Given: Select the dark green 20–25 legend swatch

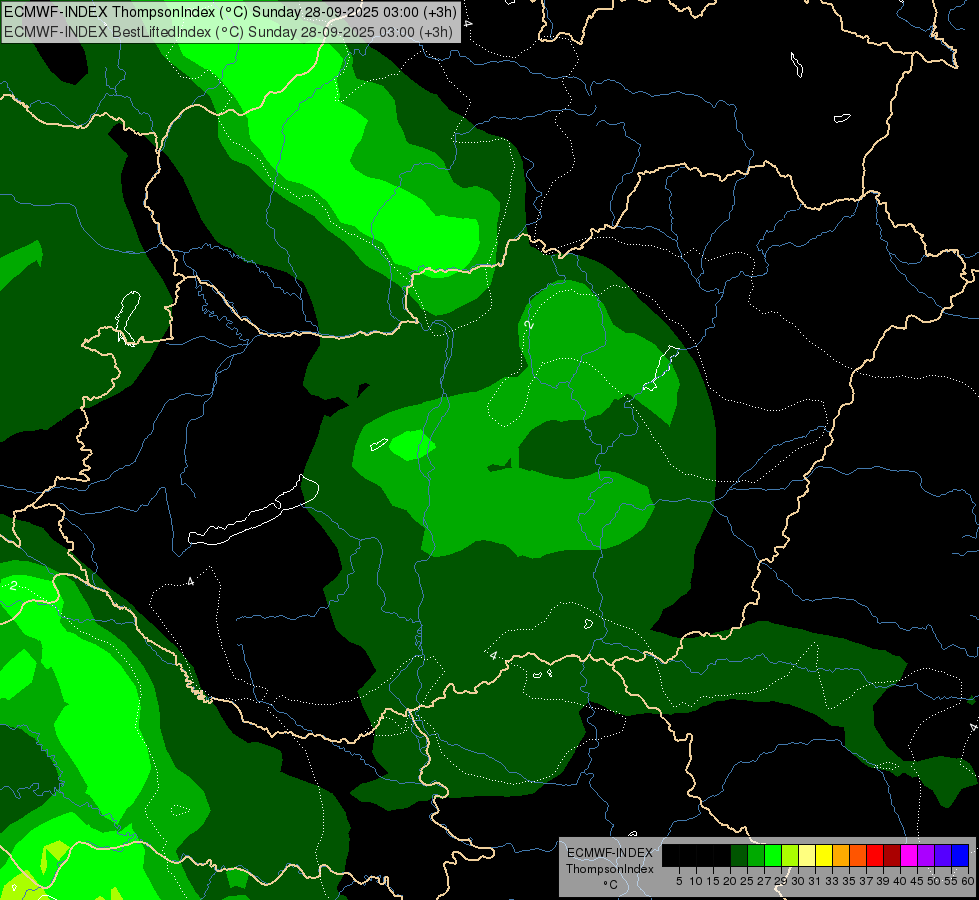Looking at the screenshot, I should pyautogui.click(x=739, y=855).
